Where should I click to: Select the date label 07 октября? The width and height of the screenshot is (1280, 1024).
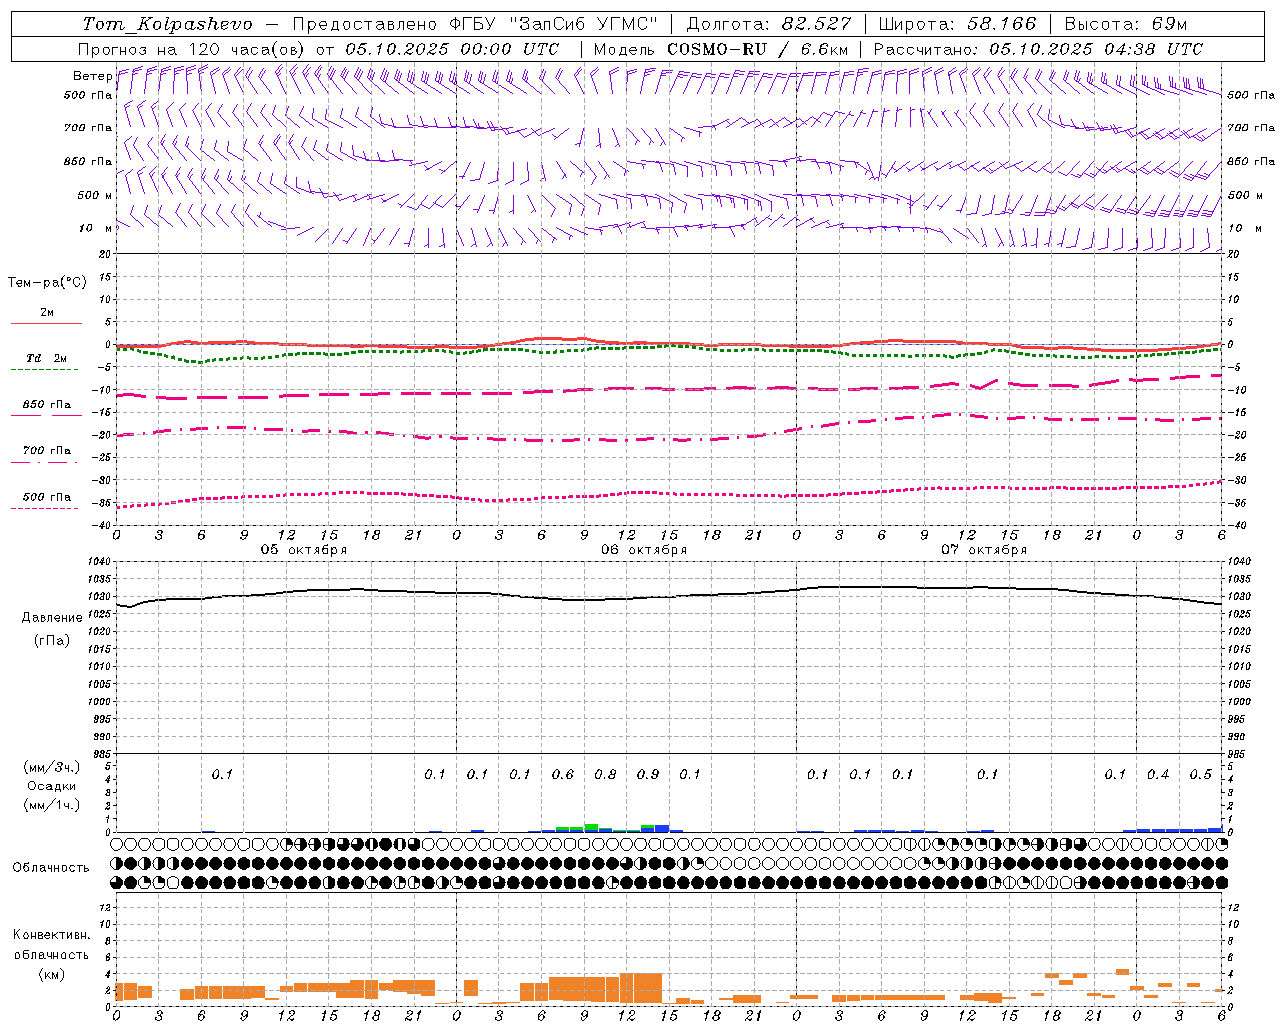(x=984, y=550)
